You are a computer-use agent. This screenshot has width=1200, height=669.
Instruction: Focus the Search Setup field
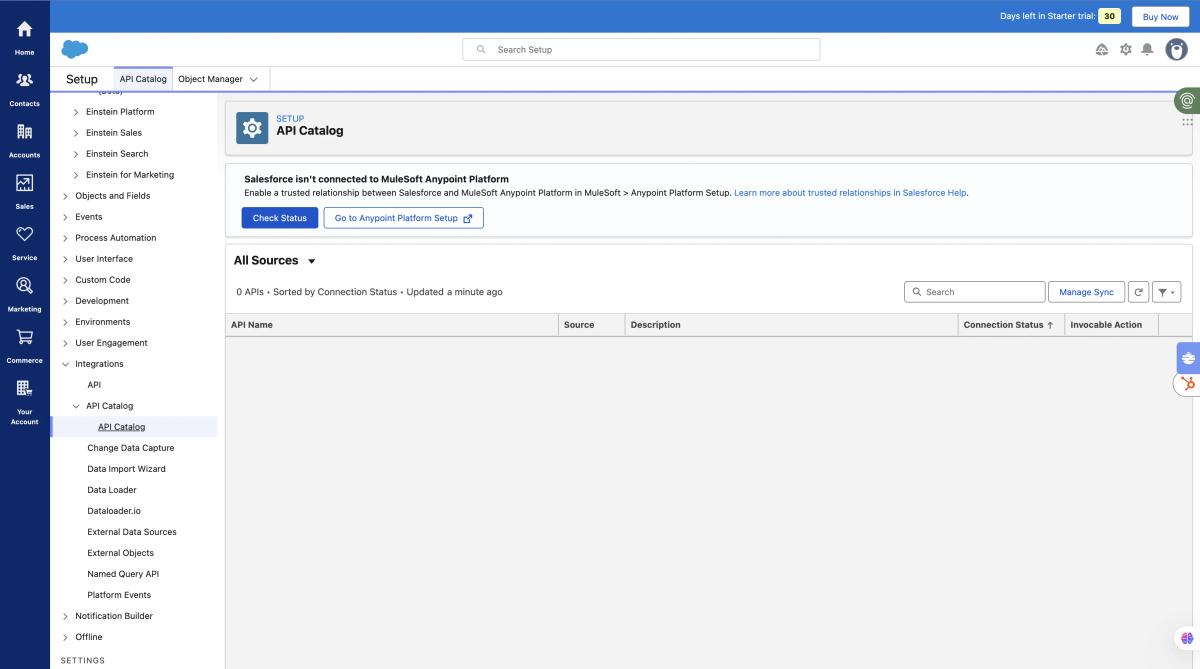pos(641,49)
